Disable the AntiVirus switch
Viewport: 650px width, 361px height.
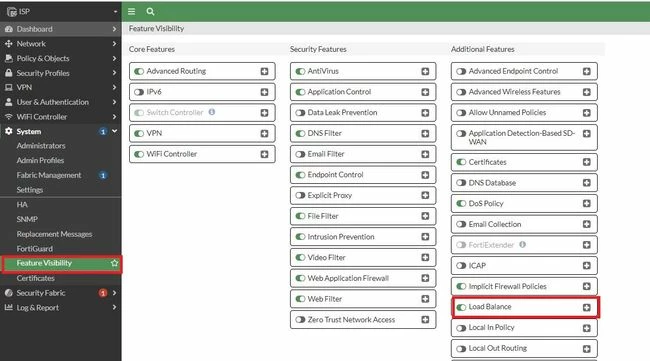300,71
